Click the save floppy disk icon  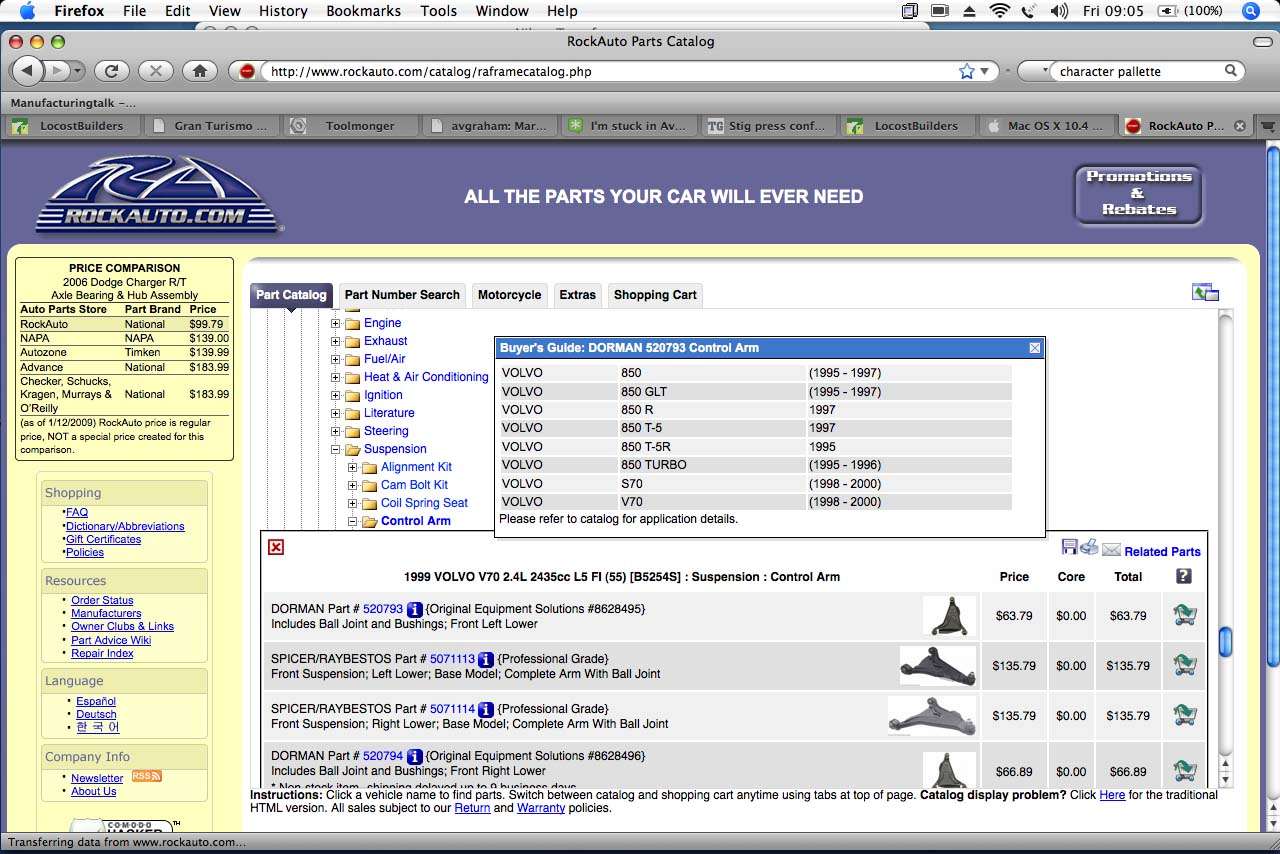click(x=1069, y=548)
